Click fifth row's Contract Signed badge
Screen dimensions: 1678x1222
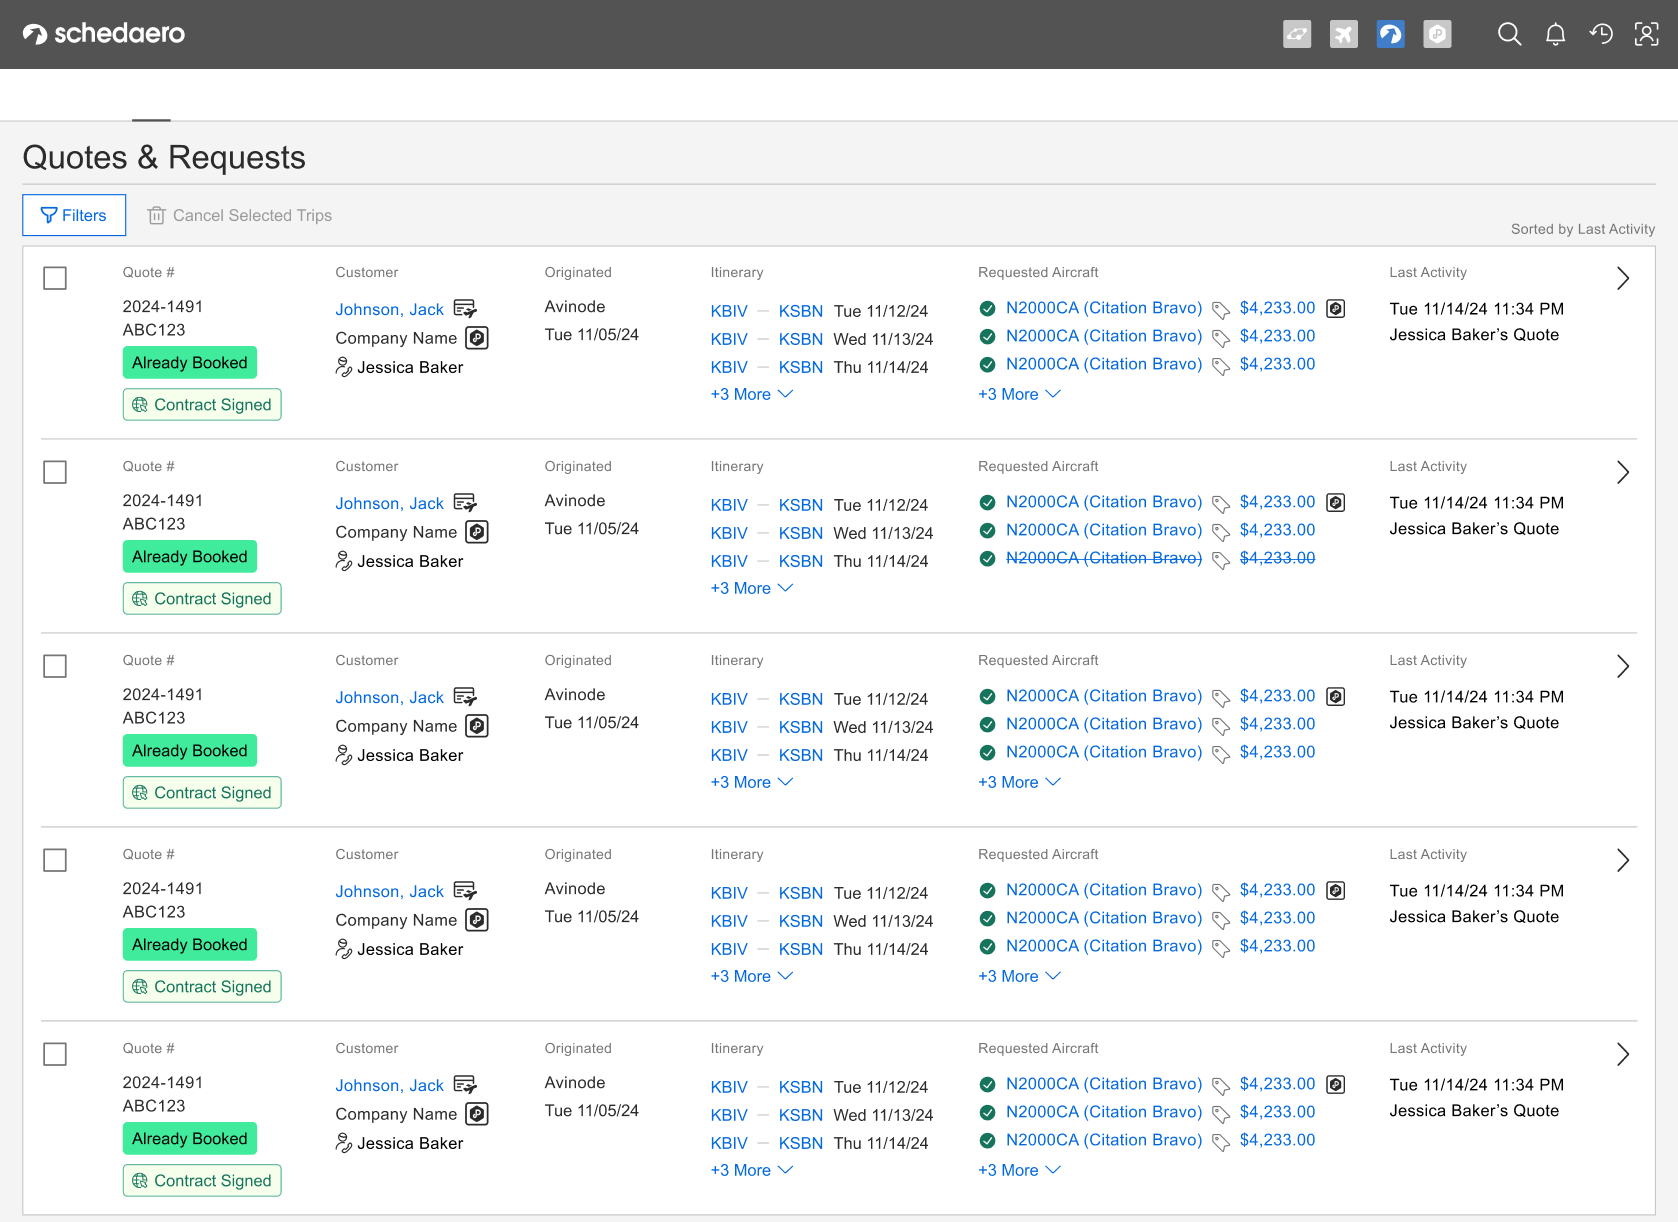[x=202, y=1180]
